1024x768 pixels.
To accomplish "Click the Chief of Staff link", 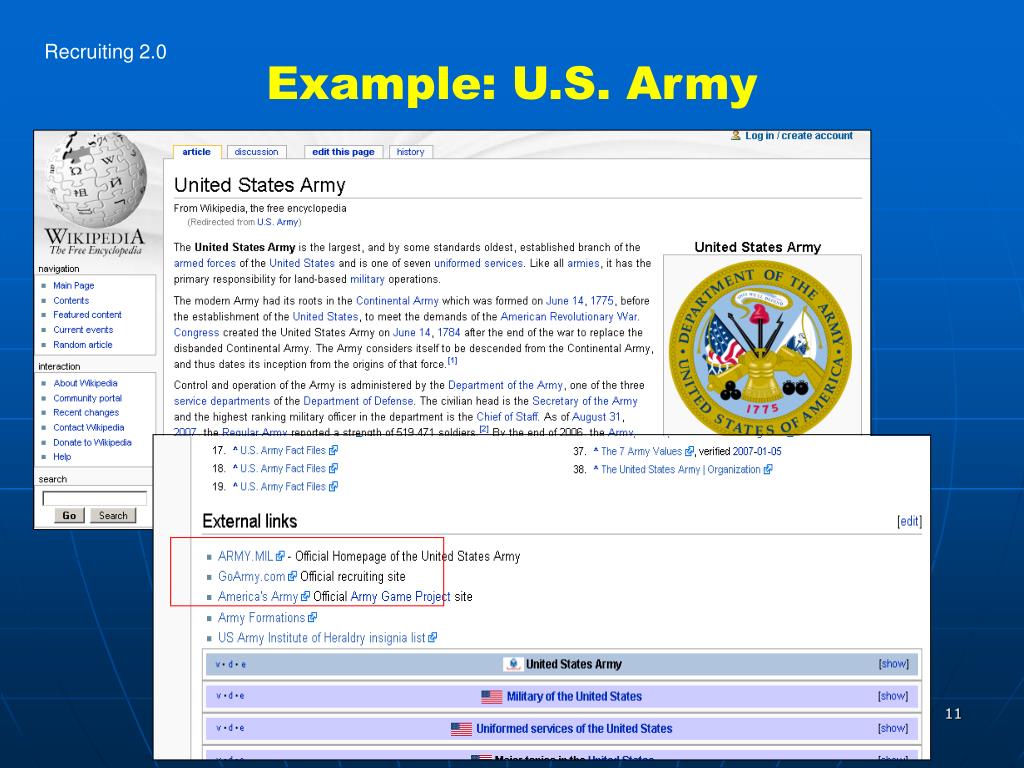I will [507, 417].
